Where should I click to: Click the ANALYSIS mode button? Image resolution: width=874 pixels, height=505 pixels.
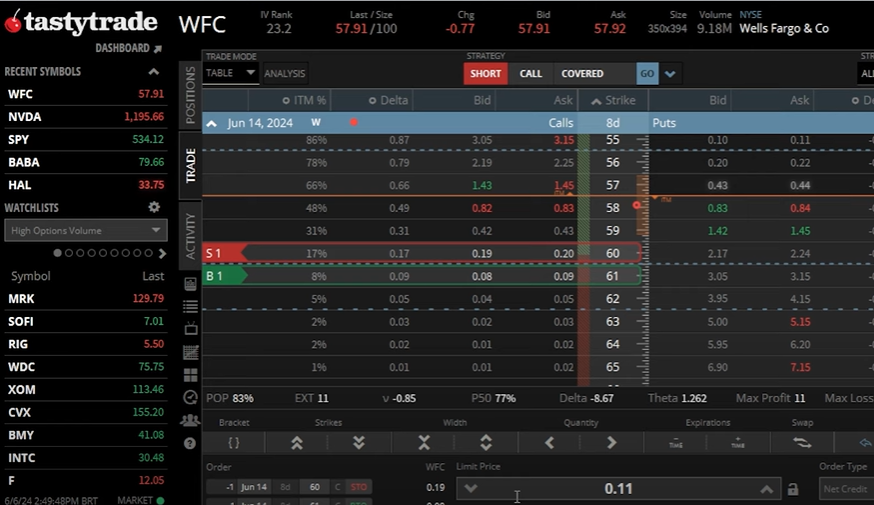[x=285, y=73]
